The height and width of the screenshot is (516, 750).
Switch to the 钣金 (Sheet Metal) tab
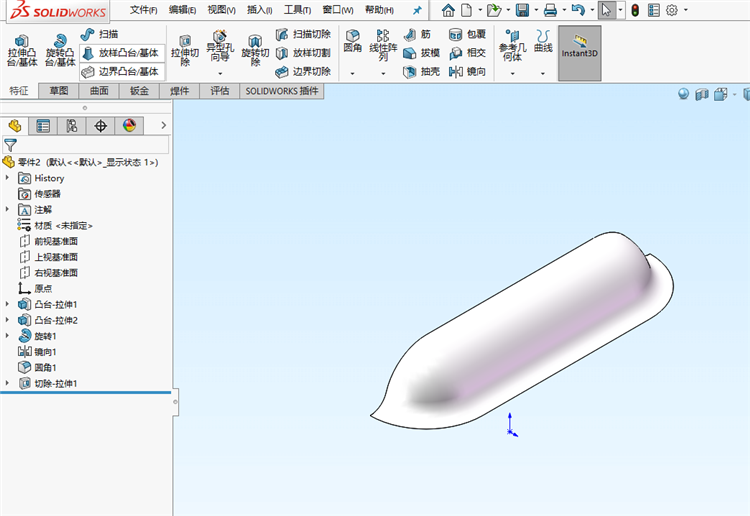(139, 91)
